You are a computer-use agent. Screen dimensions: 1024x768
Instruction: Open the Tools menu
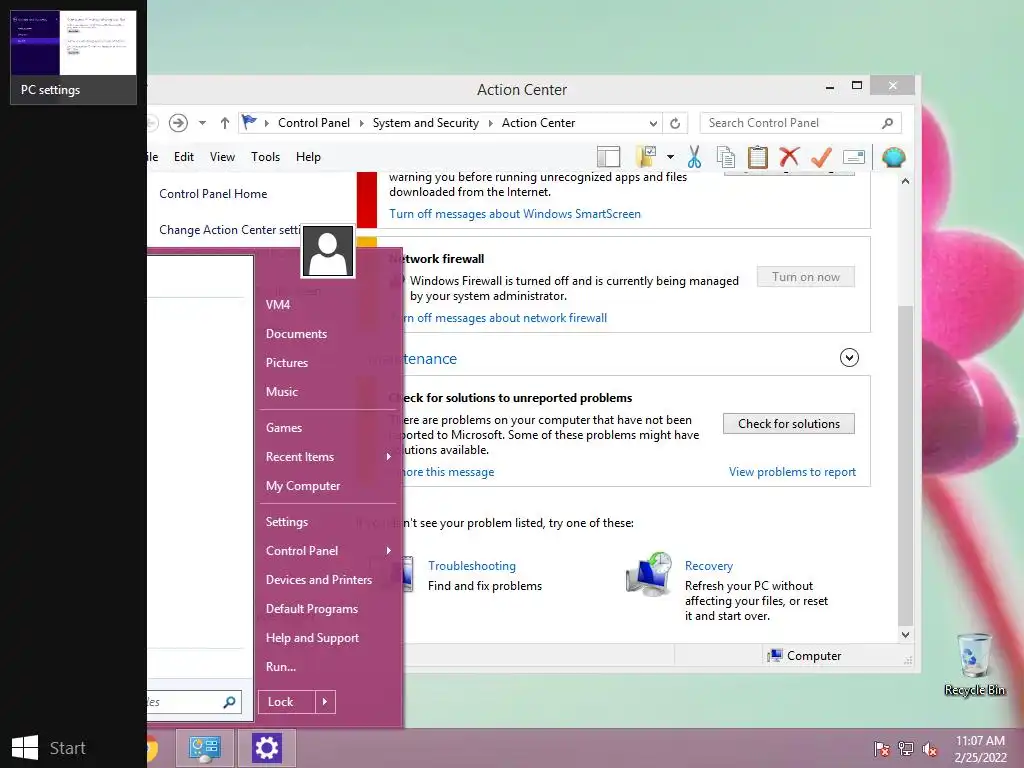pyautogui.click(x=265, y=157)
